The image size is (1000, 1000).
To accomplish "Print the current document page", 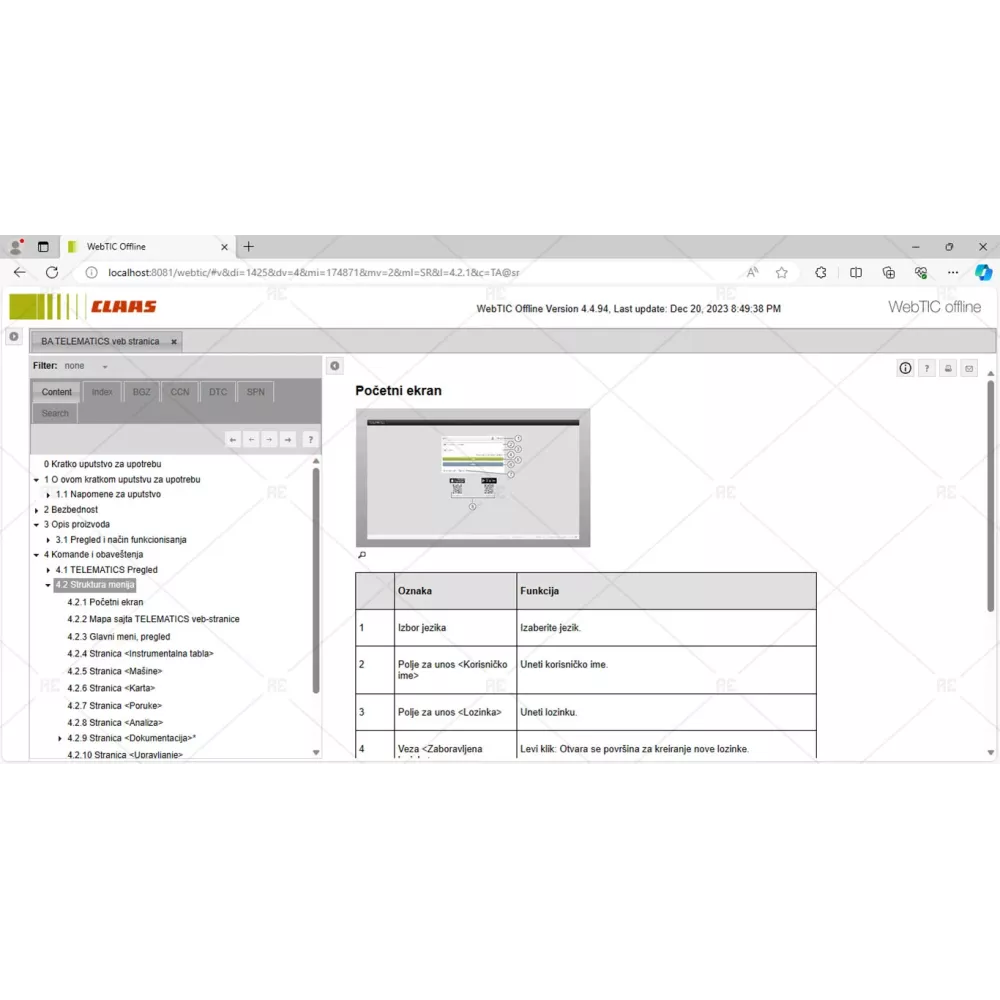I will pos(948,368).
